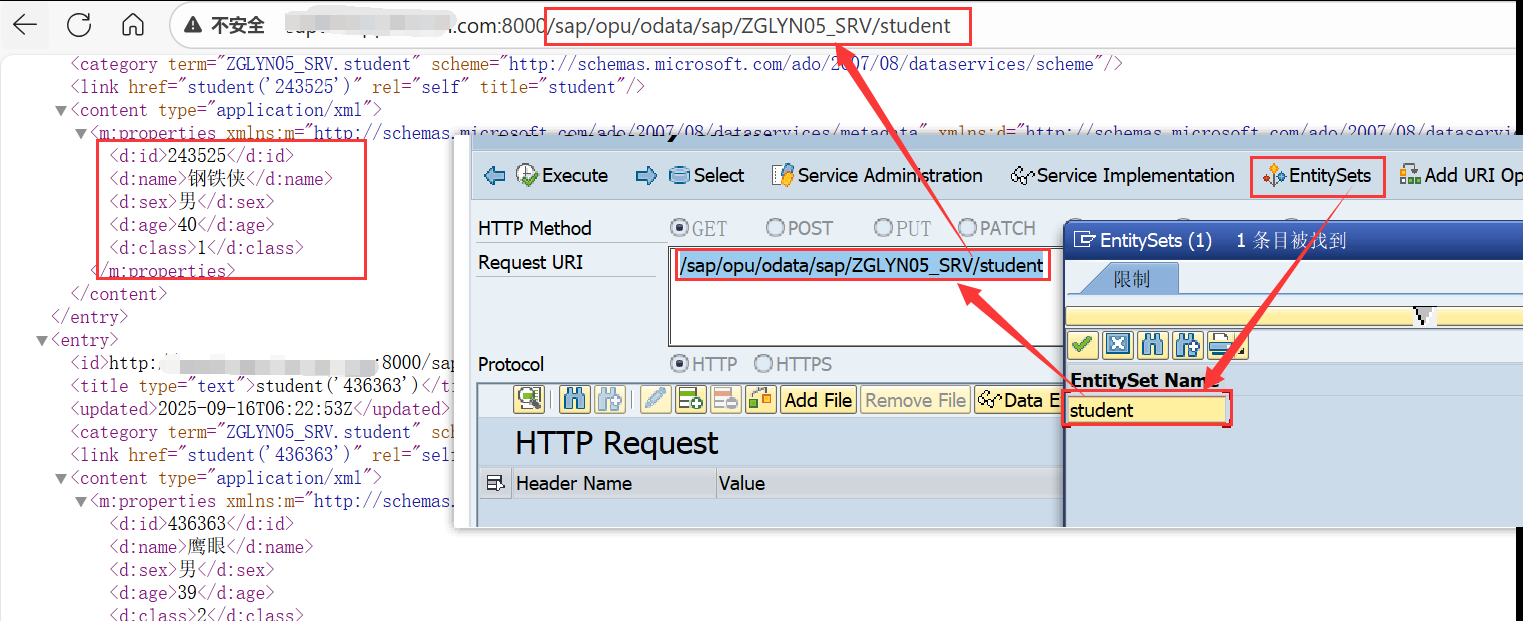
Task: Click the Find binoculars in request toolbar
Action: (574, 400)
